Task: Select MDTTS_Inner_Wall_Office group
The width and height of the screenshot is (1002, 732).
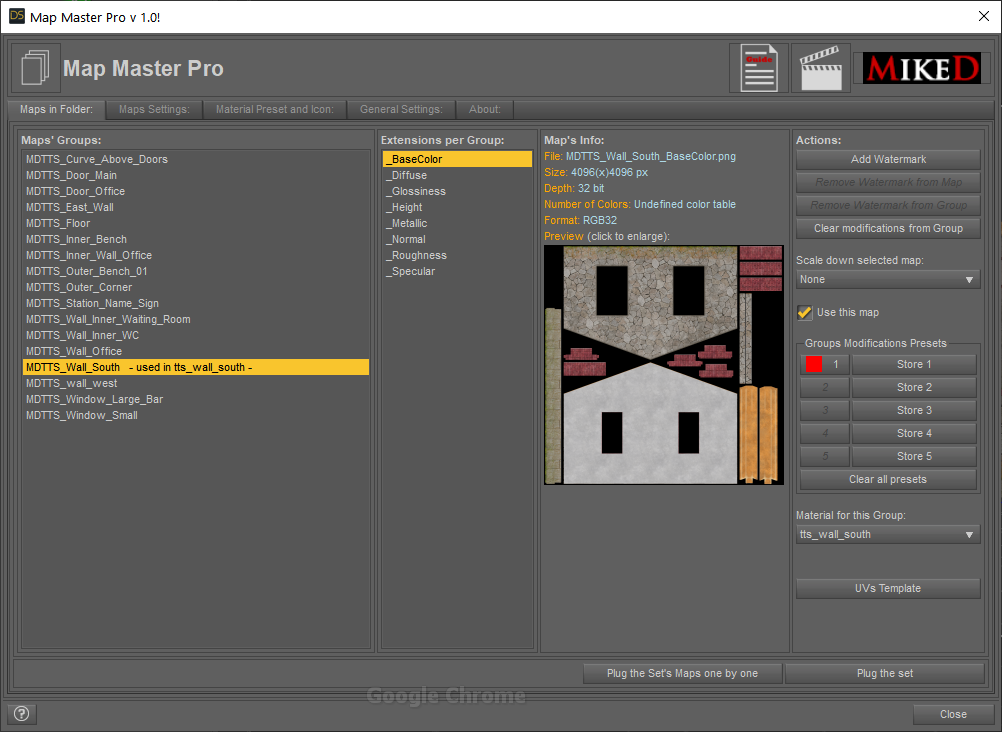Action: [x=196, y=255]
